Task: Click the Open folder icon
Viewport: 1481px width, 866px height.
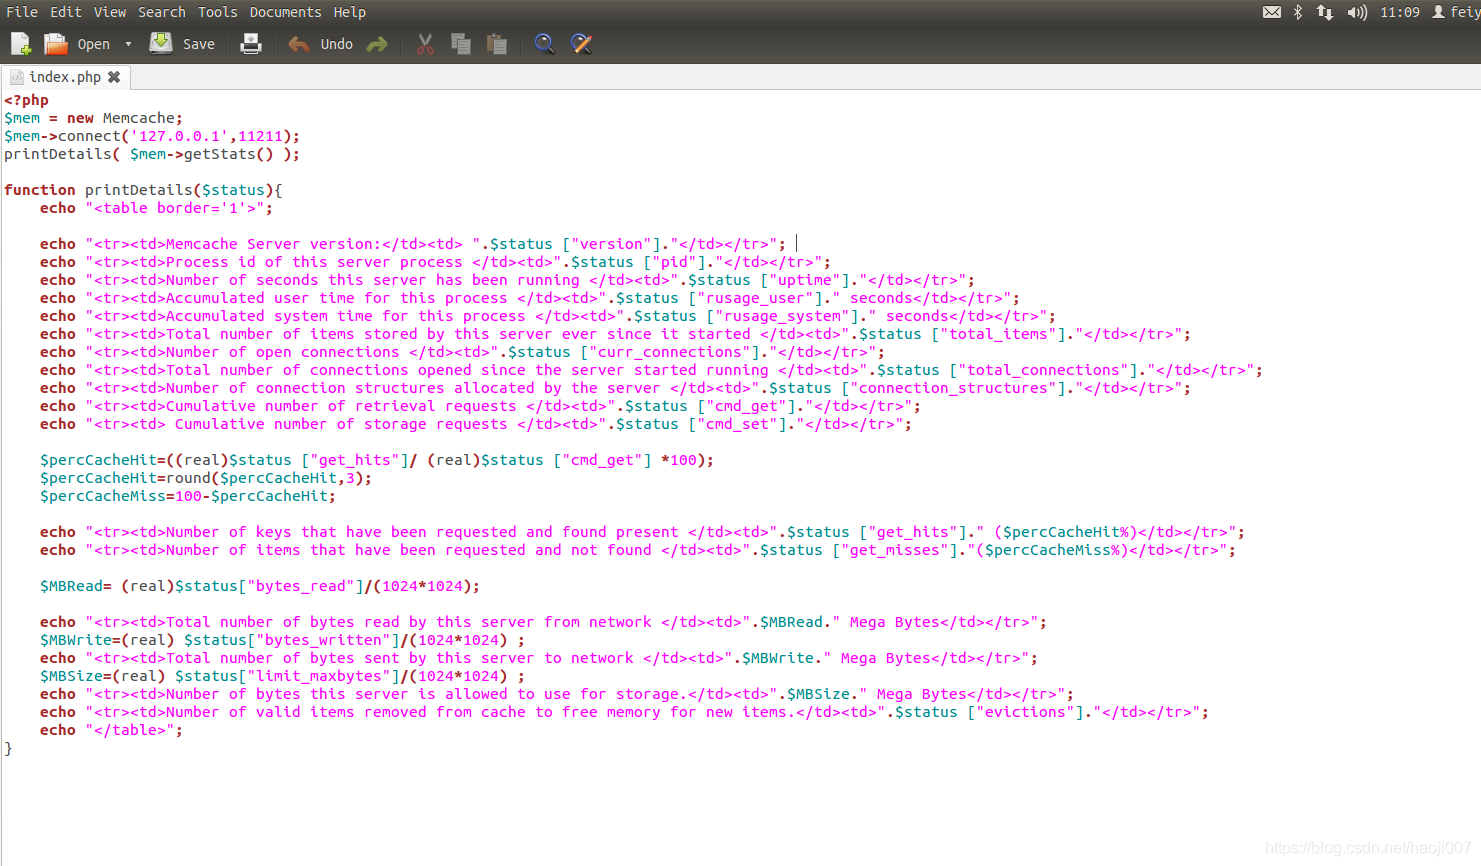Action: [56, 44]
